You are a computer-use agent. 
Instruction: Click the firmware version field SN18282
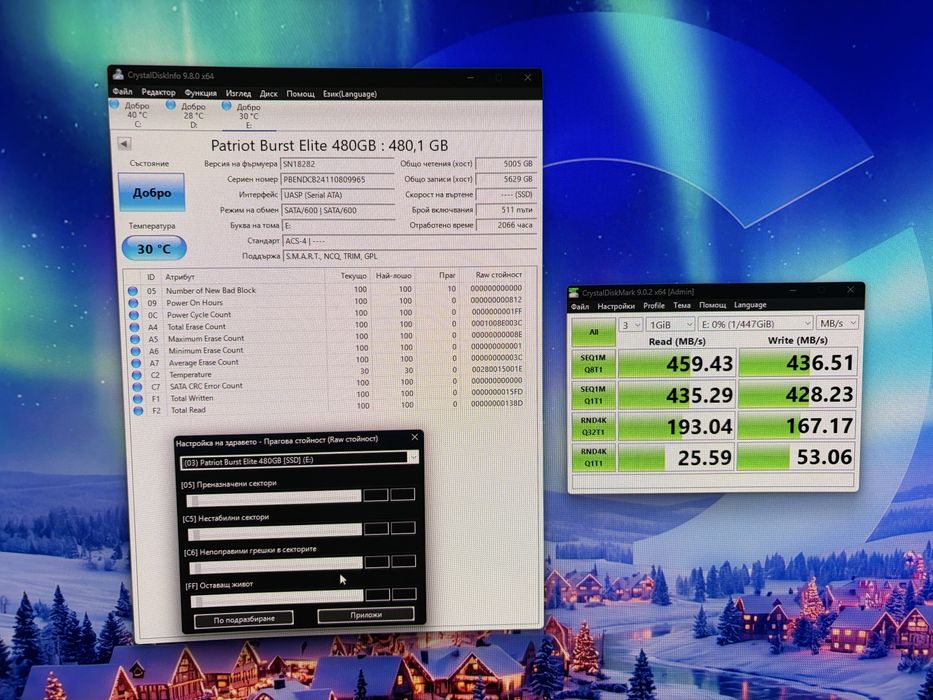pos(337,164)
